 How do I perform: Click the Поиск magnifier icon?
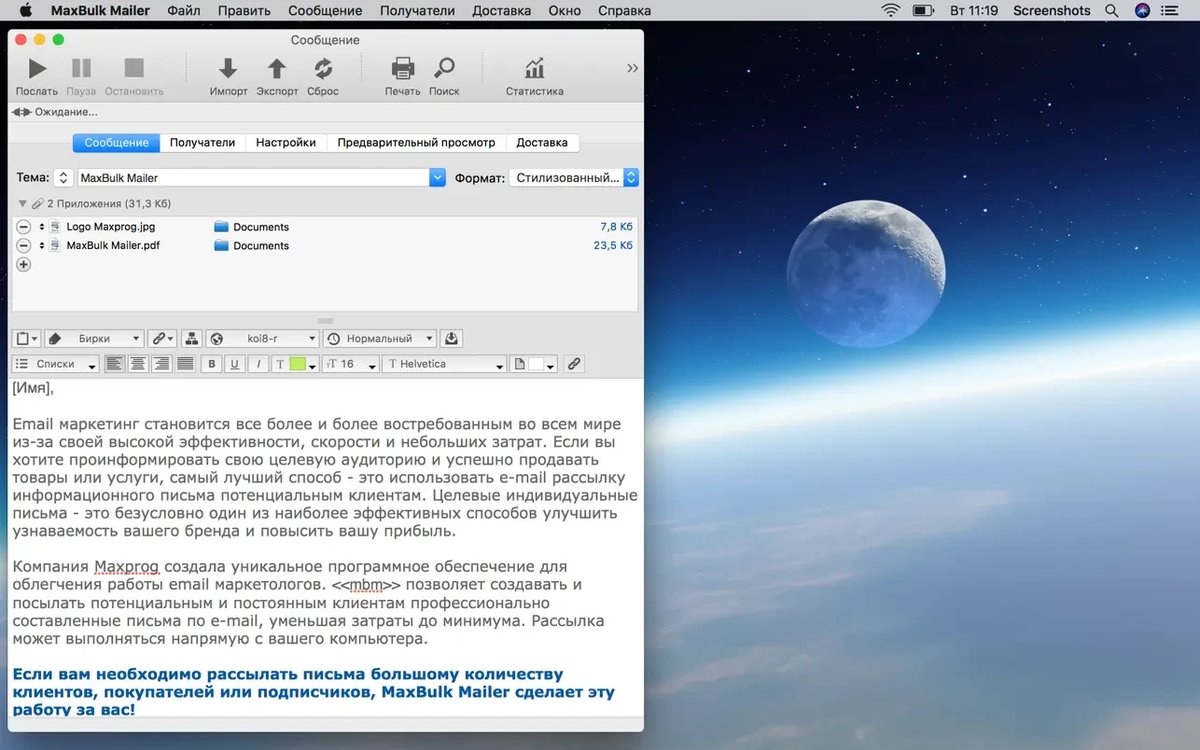444,69
